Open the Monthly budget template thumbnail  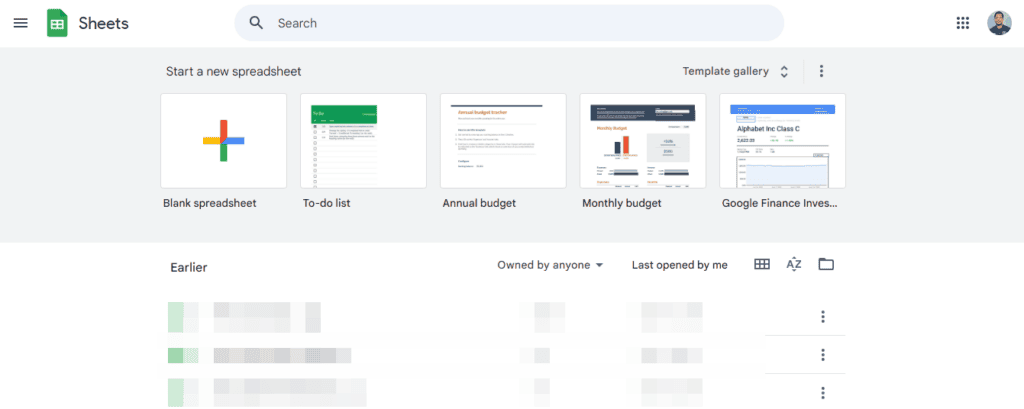click(643, 140)
